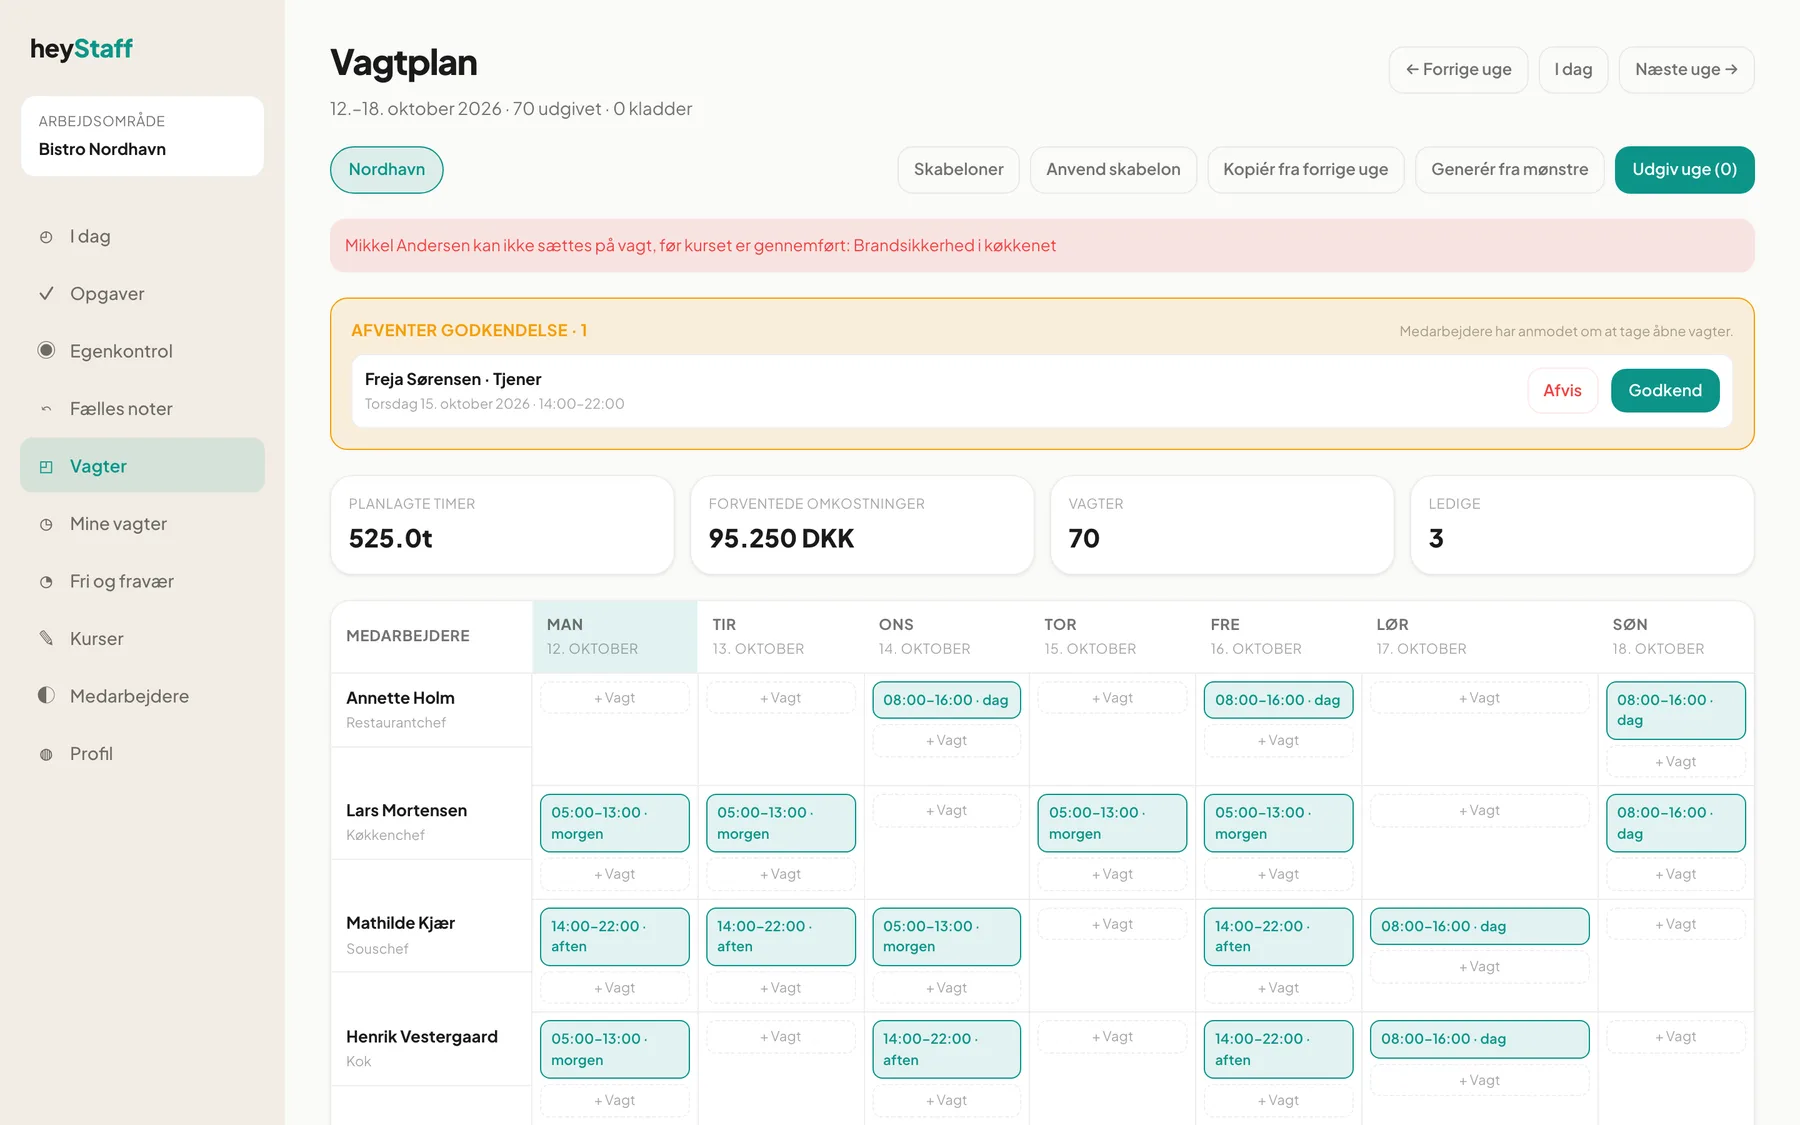This screenshot has height=1125, width=1800.
Task: Click the checkmark icon next to Opgaver
Action: tap(46, 294)
